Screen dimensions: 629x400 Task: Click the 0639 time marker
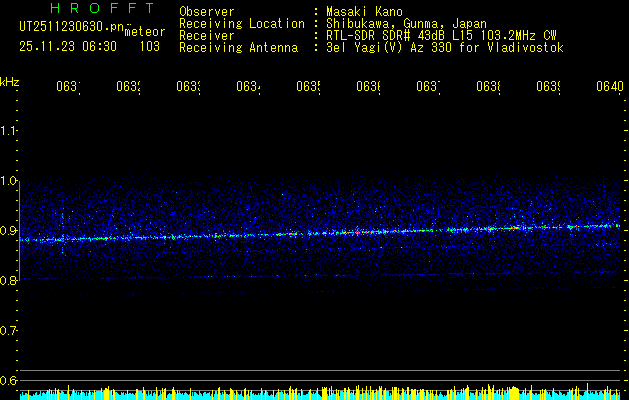[x=548, y=87]
